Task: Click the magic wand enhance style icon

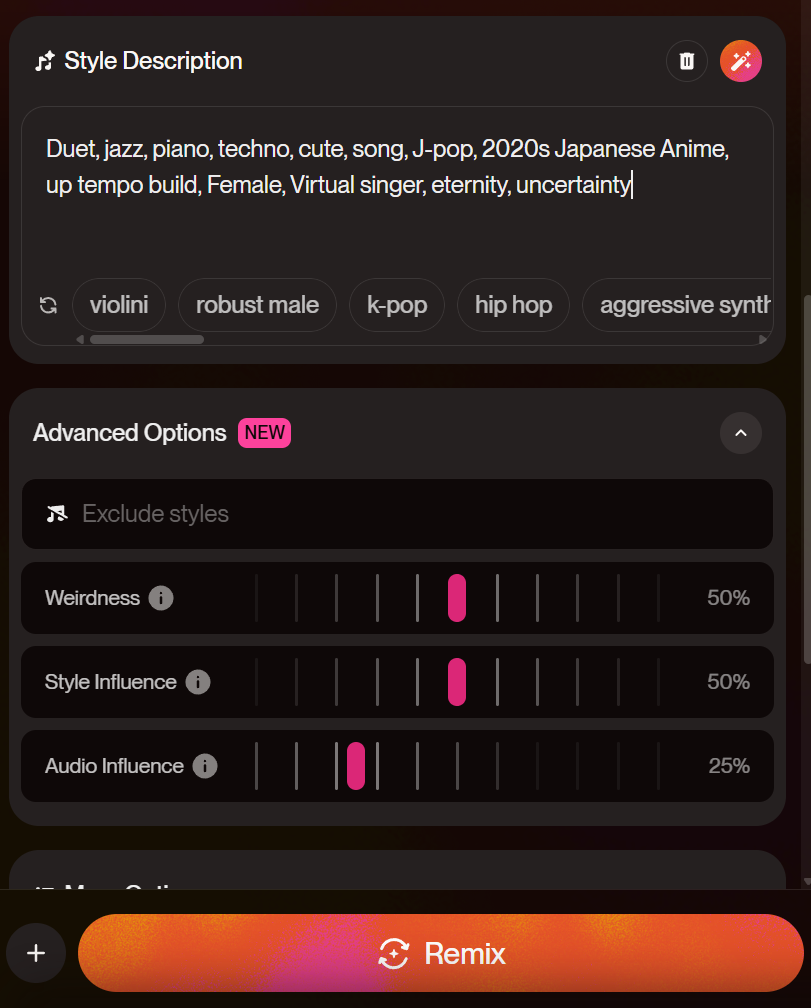Action: 741,61
